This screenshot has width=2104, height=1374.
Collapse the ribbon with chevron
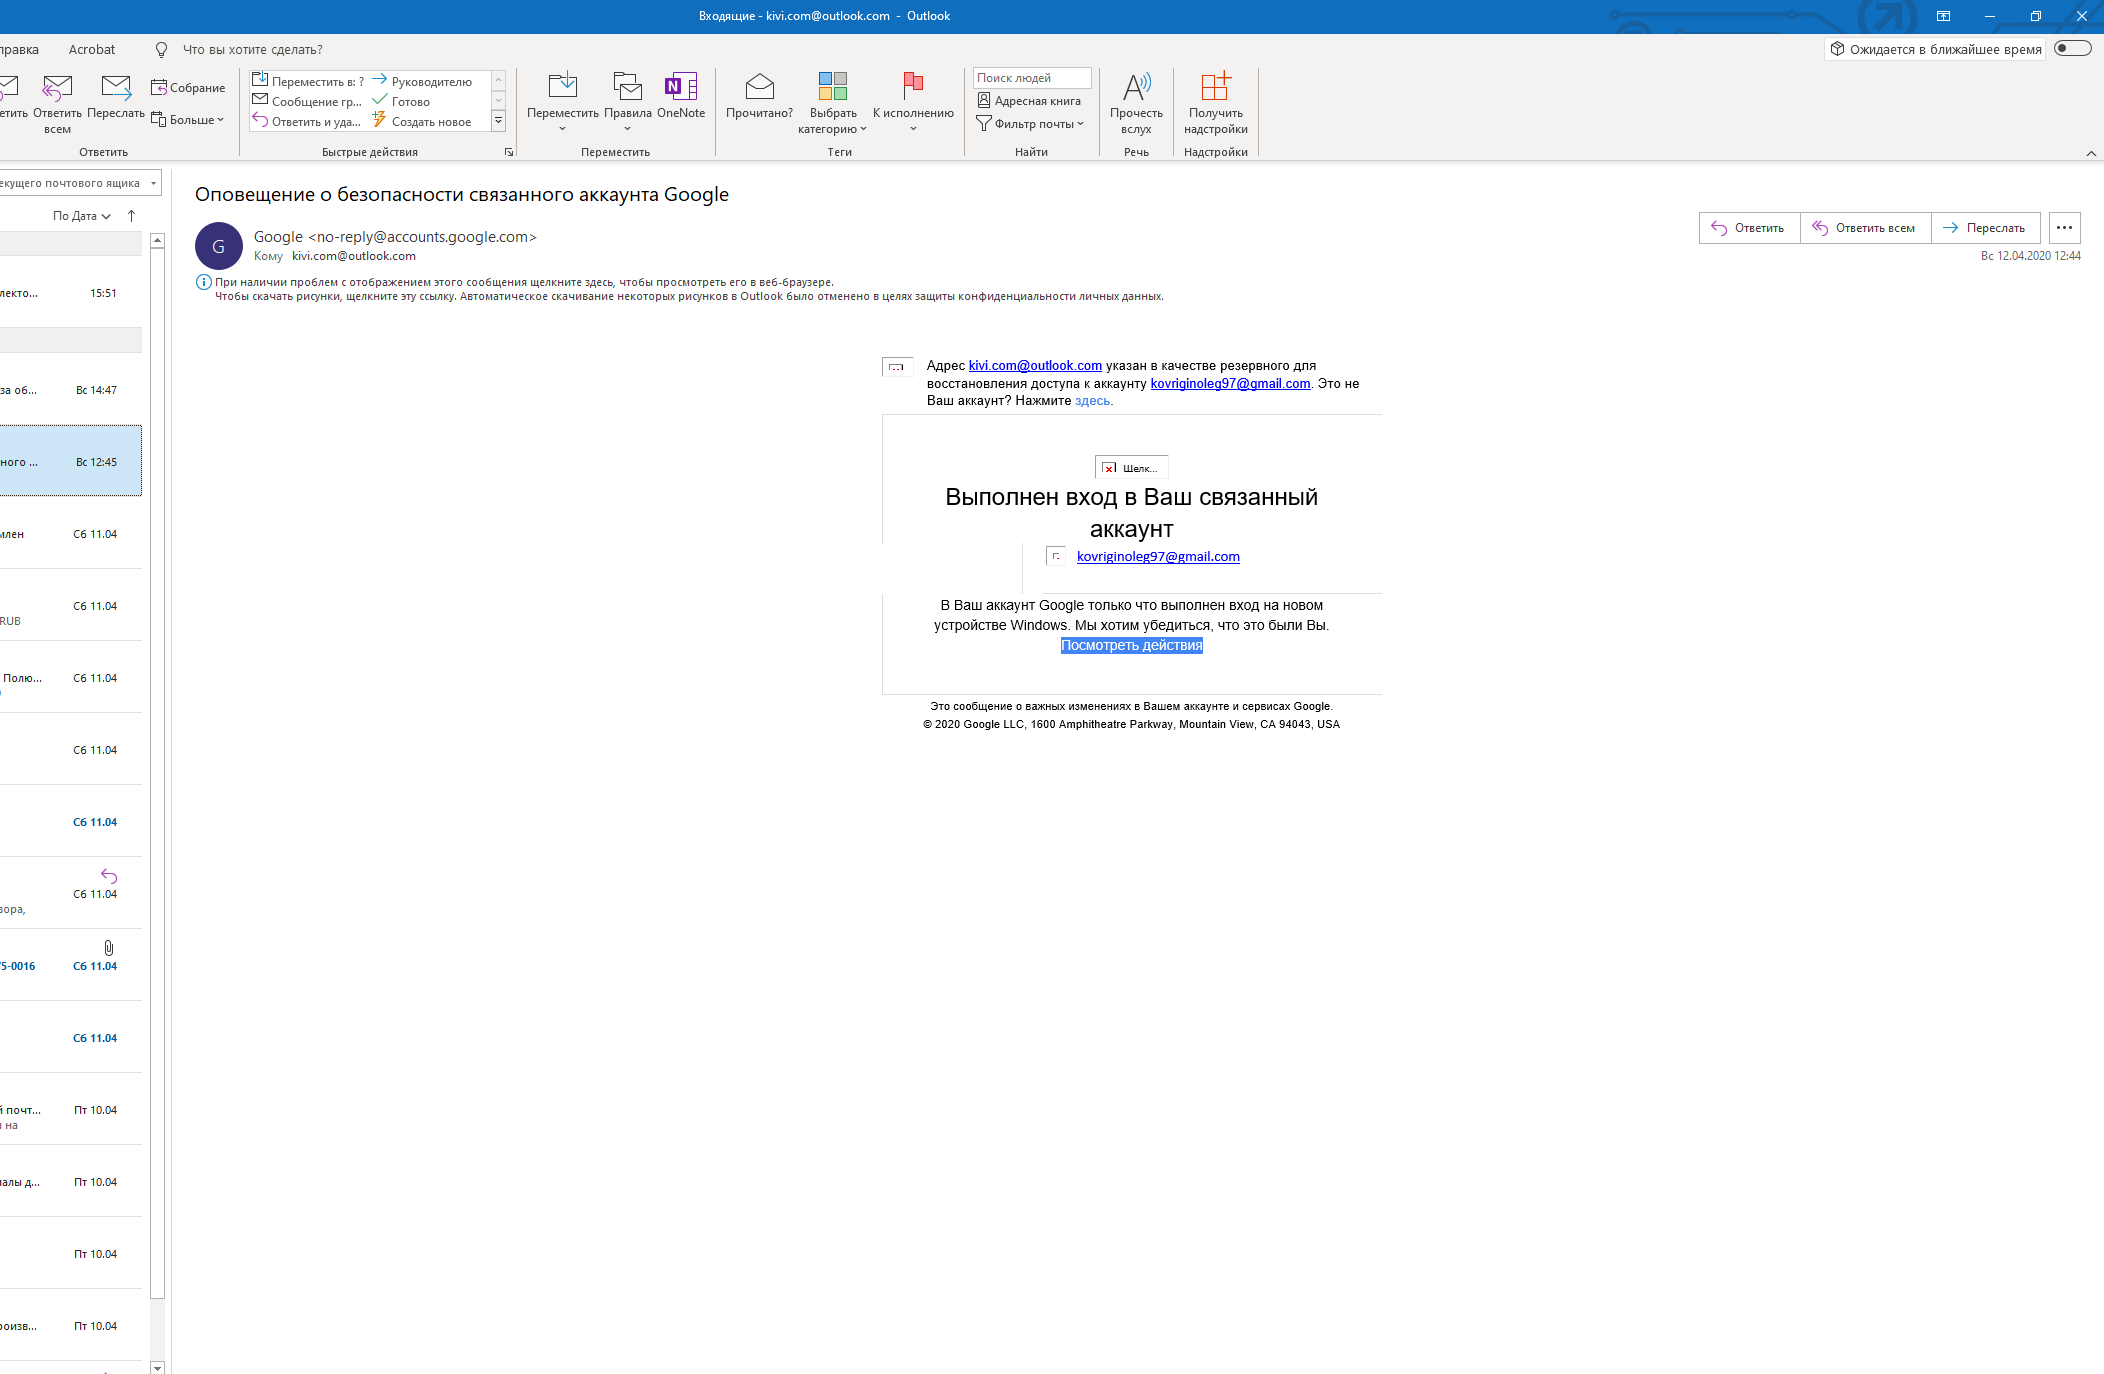tap(2091, 153)
